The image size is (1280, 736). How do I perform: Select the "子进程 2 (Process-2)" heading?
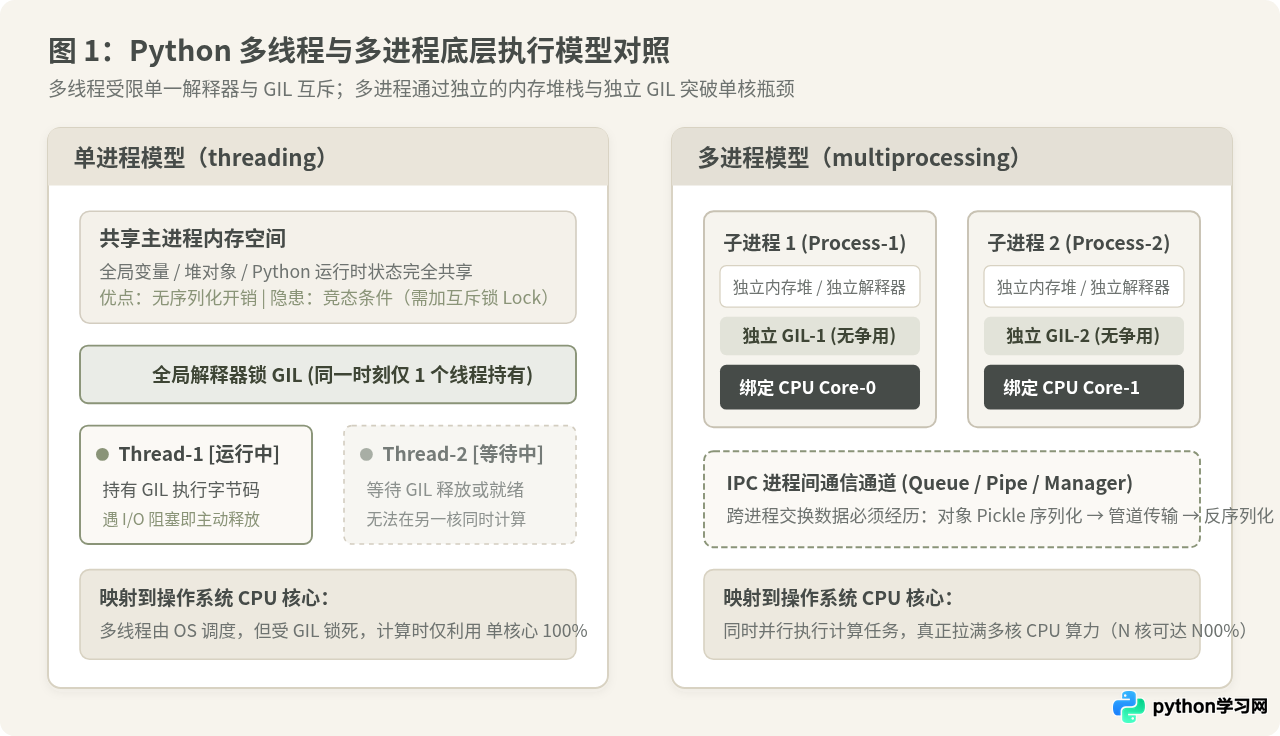point(1078,243)
